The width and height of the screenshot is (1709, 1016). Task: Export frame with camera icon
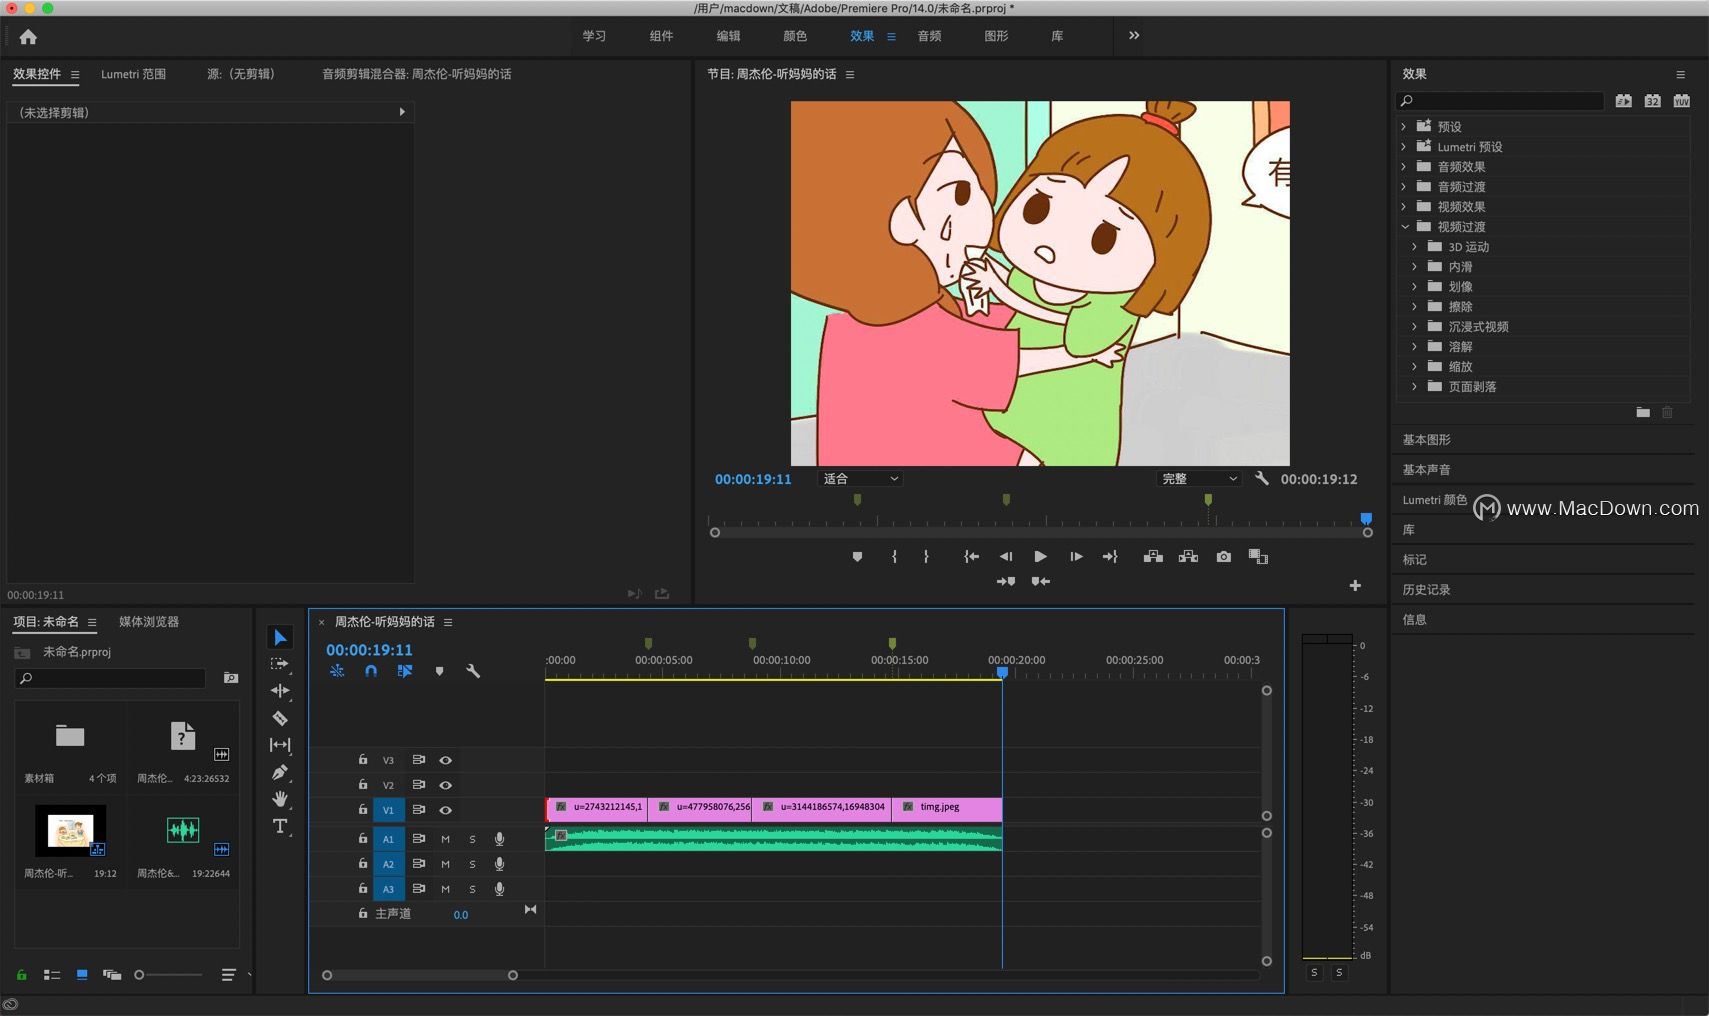click(1224, 557)
